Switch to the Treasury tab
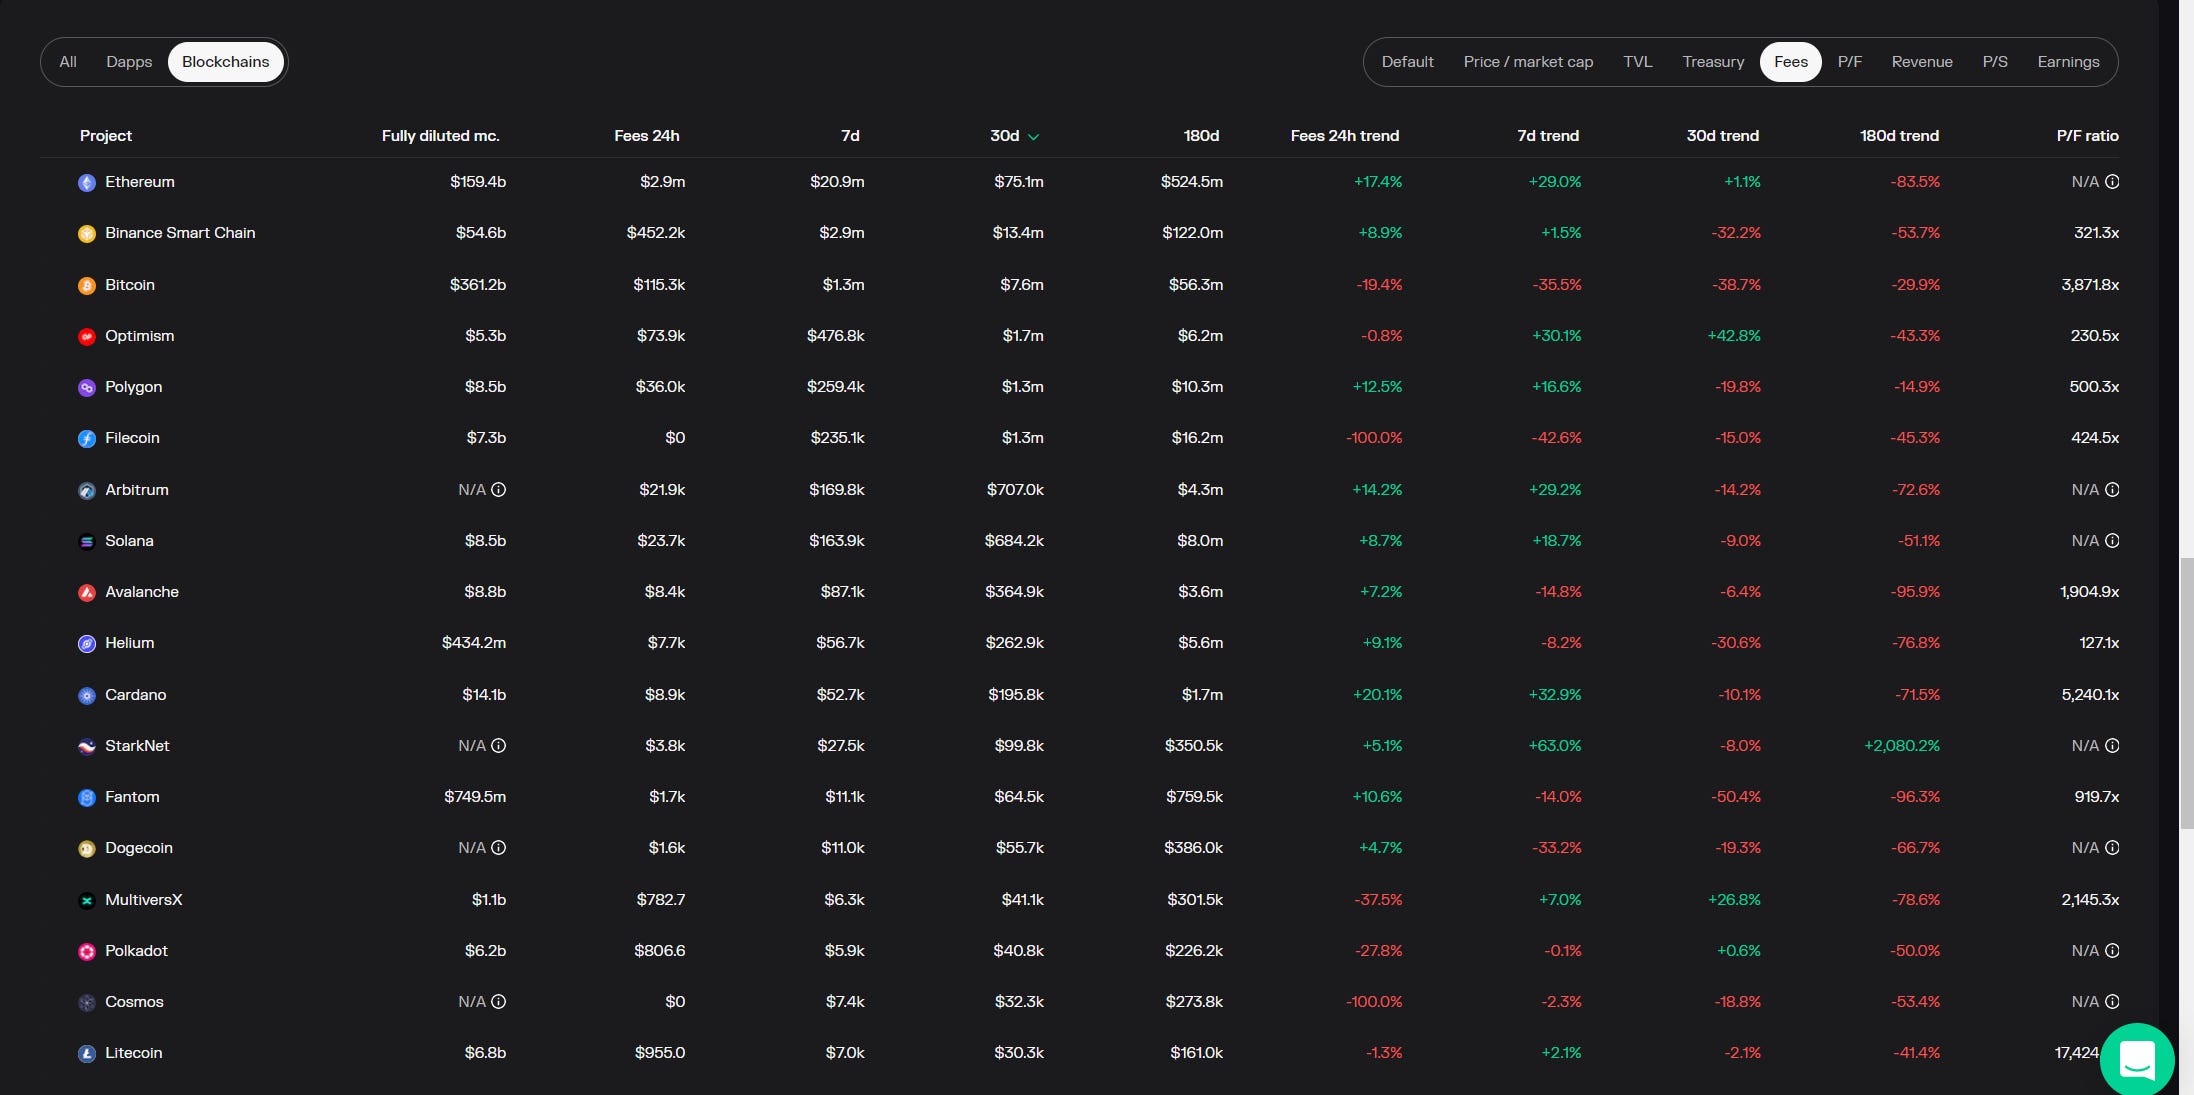2194x1095 pixels. 1713,62
